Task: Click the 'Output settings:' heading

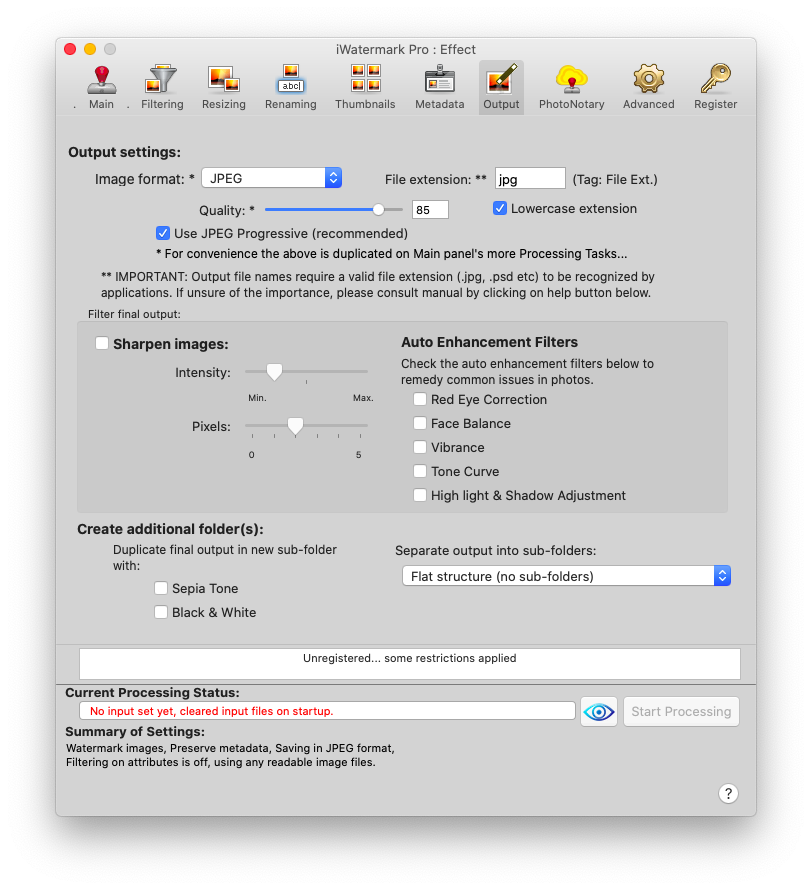Action: pos(124,152)
